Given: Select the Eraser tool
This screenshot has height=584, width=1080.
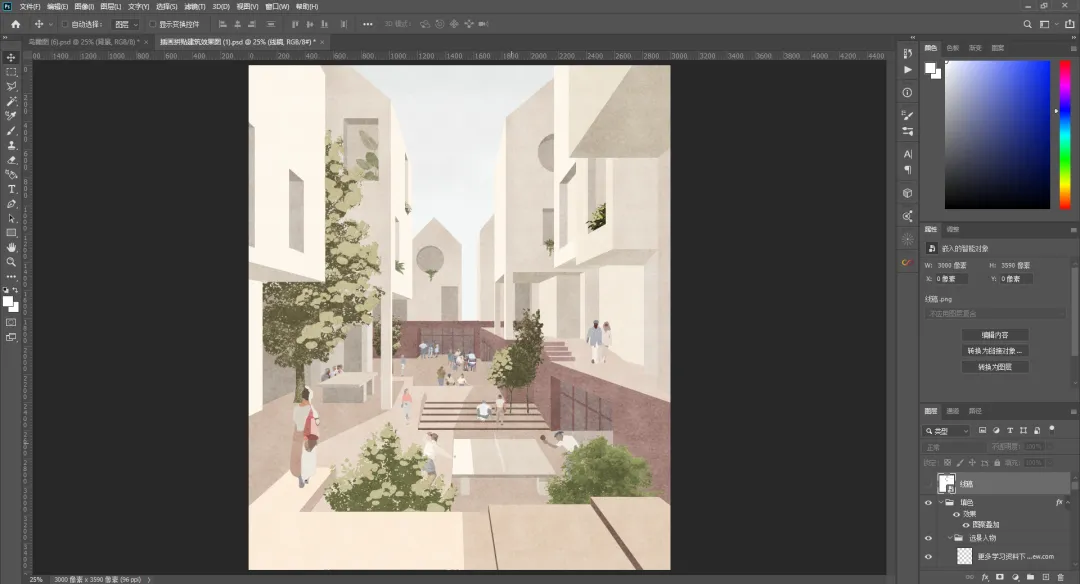Looking at the screenshot, I should click(11, 160).
